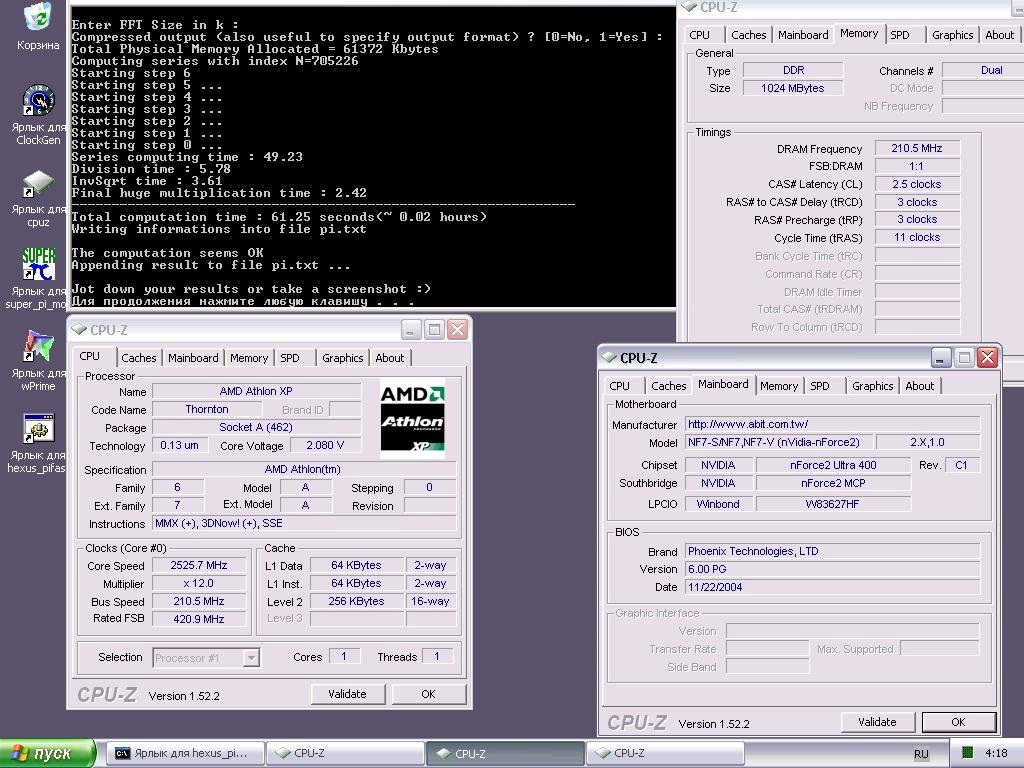Click the Multiplier x 12.0 value
This screenshot has height=768, width=1024.
point(199,583)
